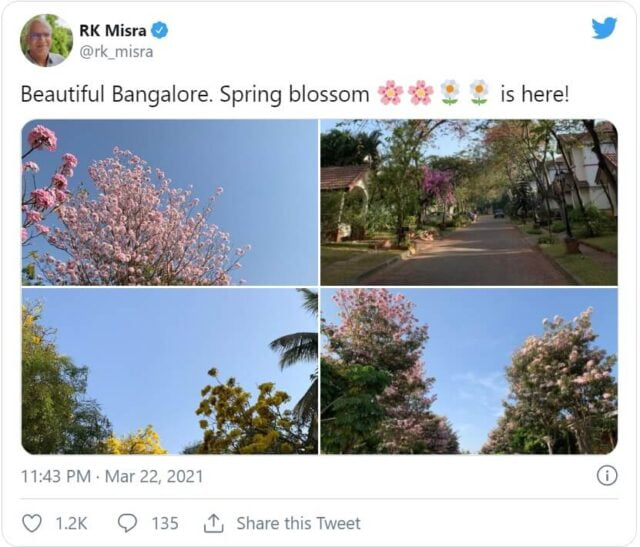Viewport: 640px width, 547px height.
Task: Like the tweet with the heart icon
Action: tap(33, 523)
